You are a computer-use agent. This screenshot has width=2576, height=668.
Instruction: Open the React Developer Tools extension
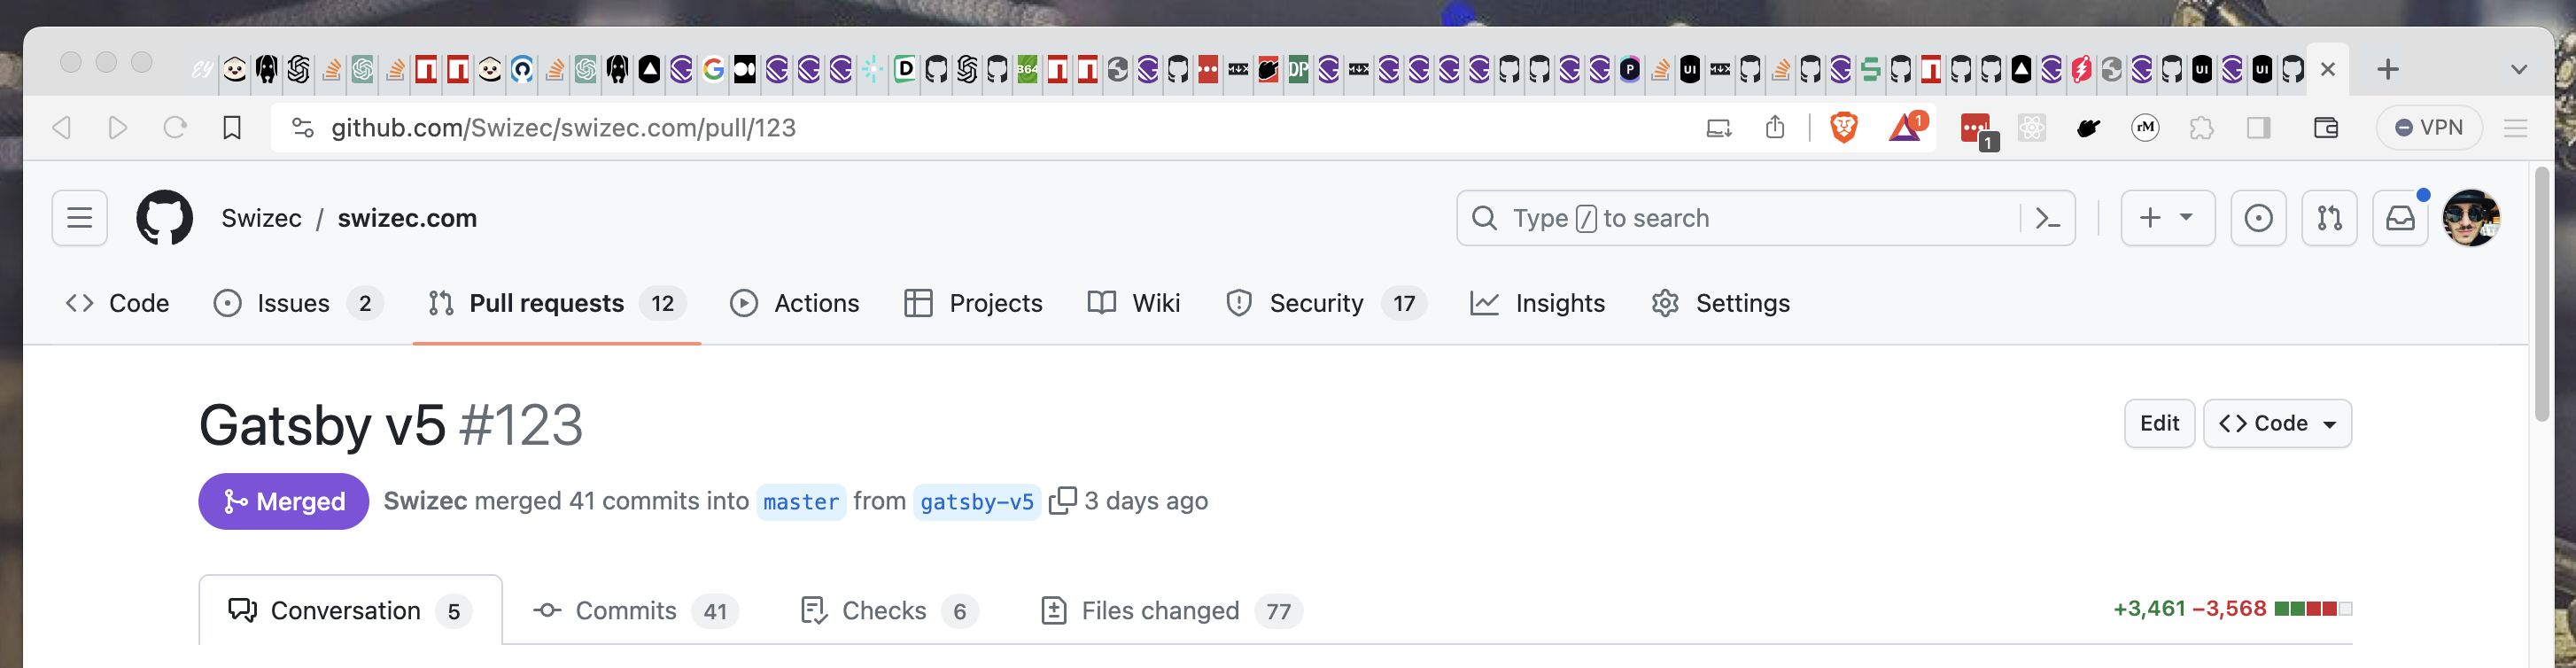2032,128
